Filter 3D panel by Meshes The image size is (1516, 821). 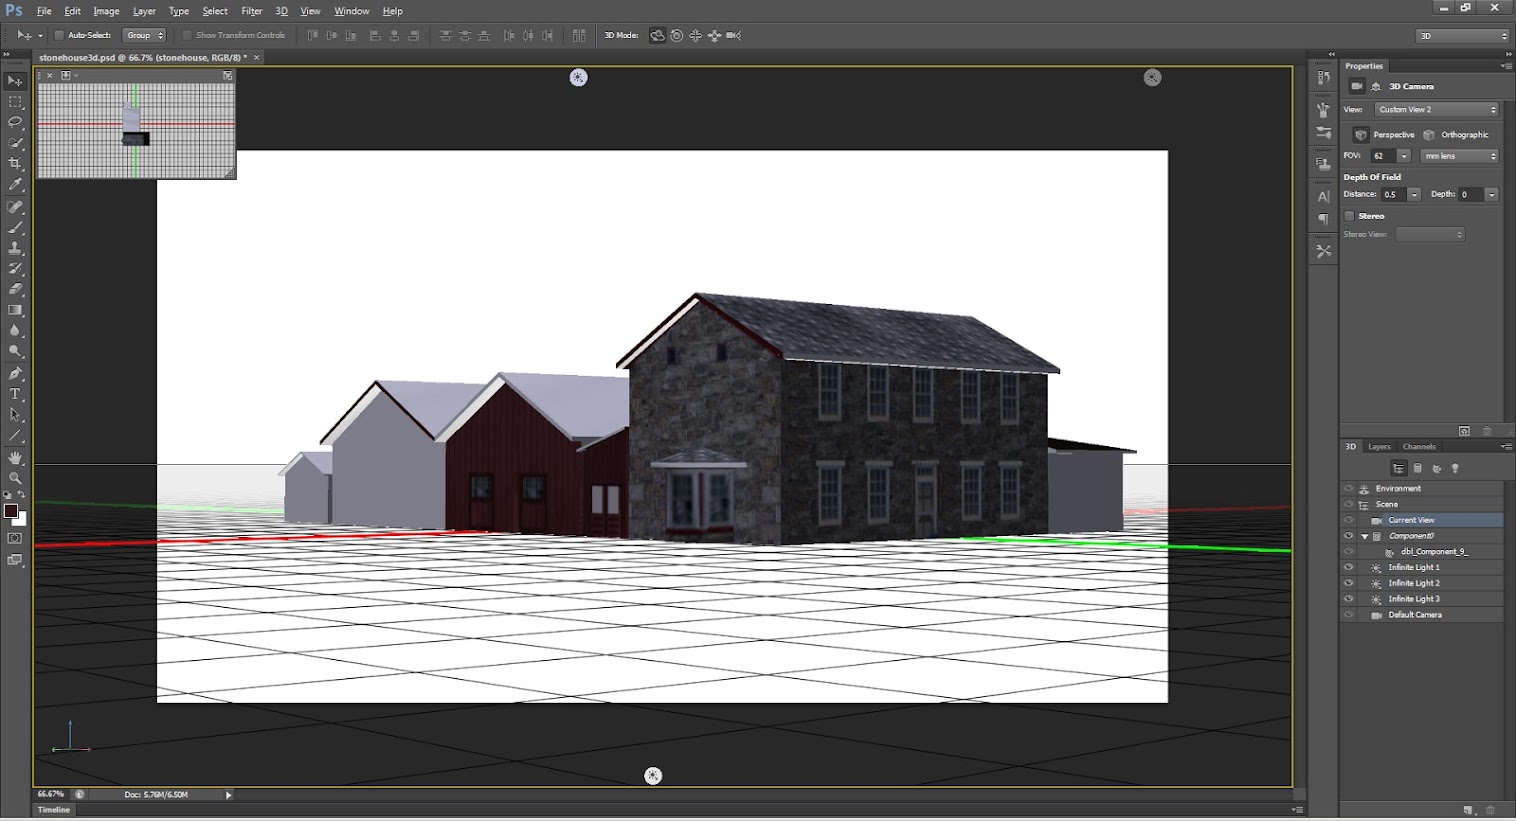[1418, 468]
